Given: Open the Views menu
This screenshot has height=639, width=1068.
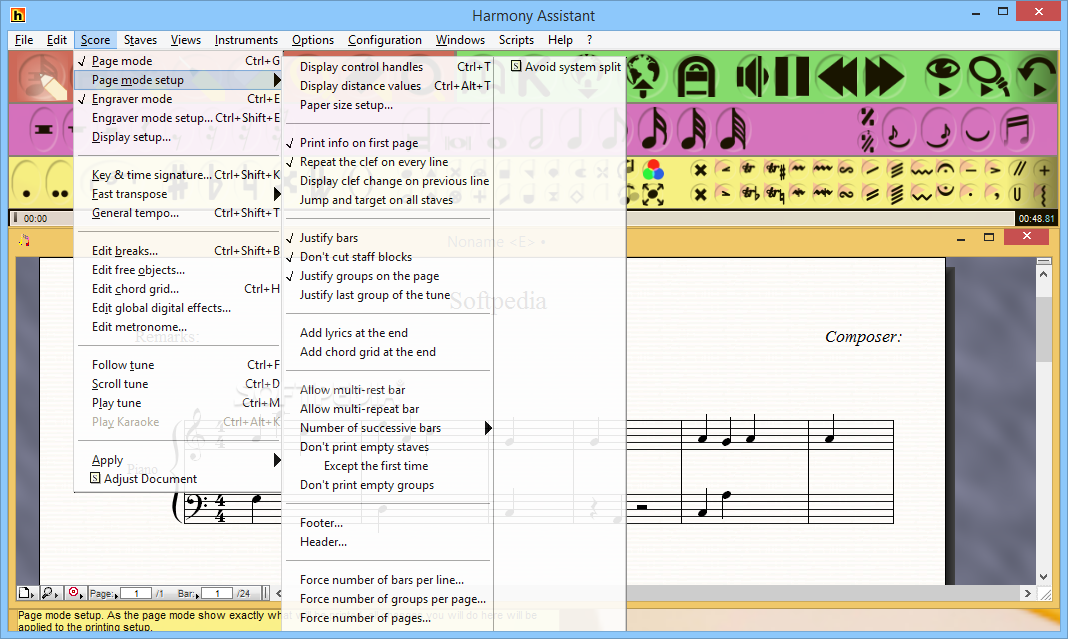Looking at the screenshot, I should click(185, 40).
